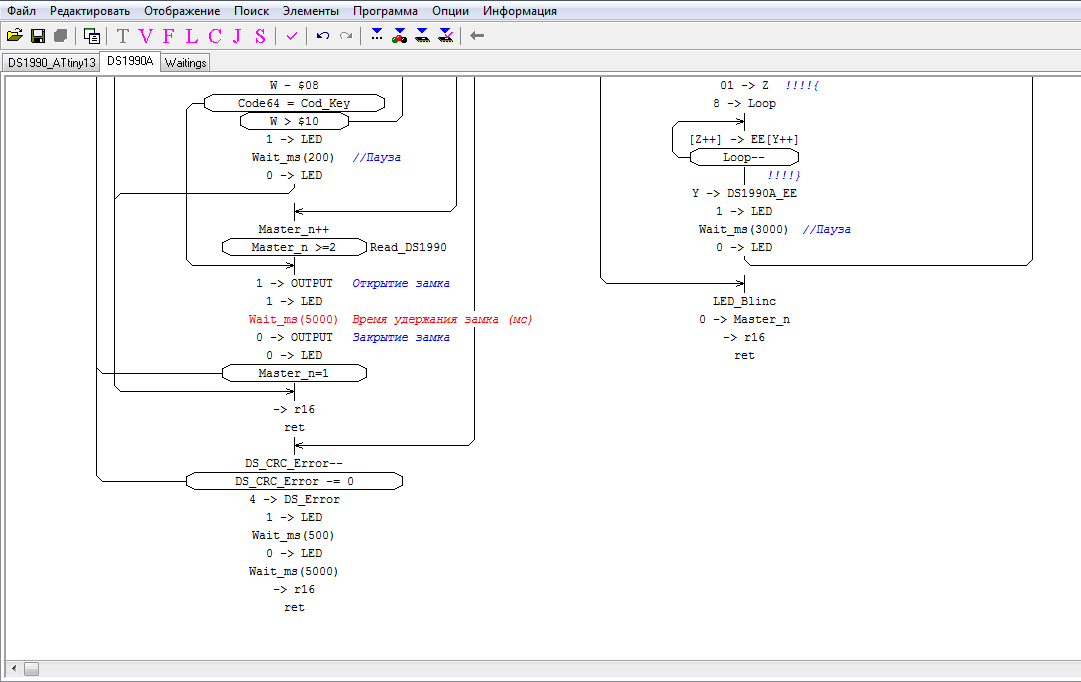Click the magenta L toolbar icon
The image size is (1081, 682).
click(x=191, y=36)
